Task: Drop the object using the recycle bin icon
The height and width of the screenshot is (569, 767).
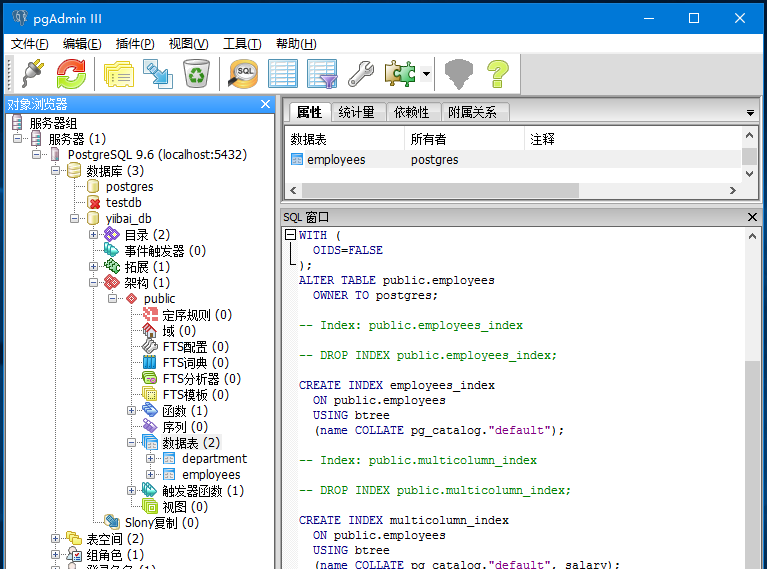Action: 196,73
